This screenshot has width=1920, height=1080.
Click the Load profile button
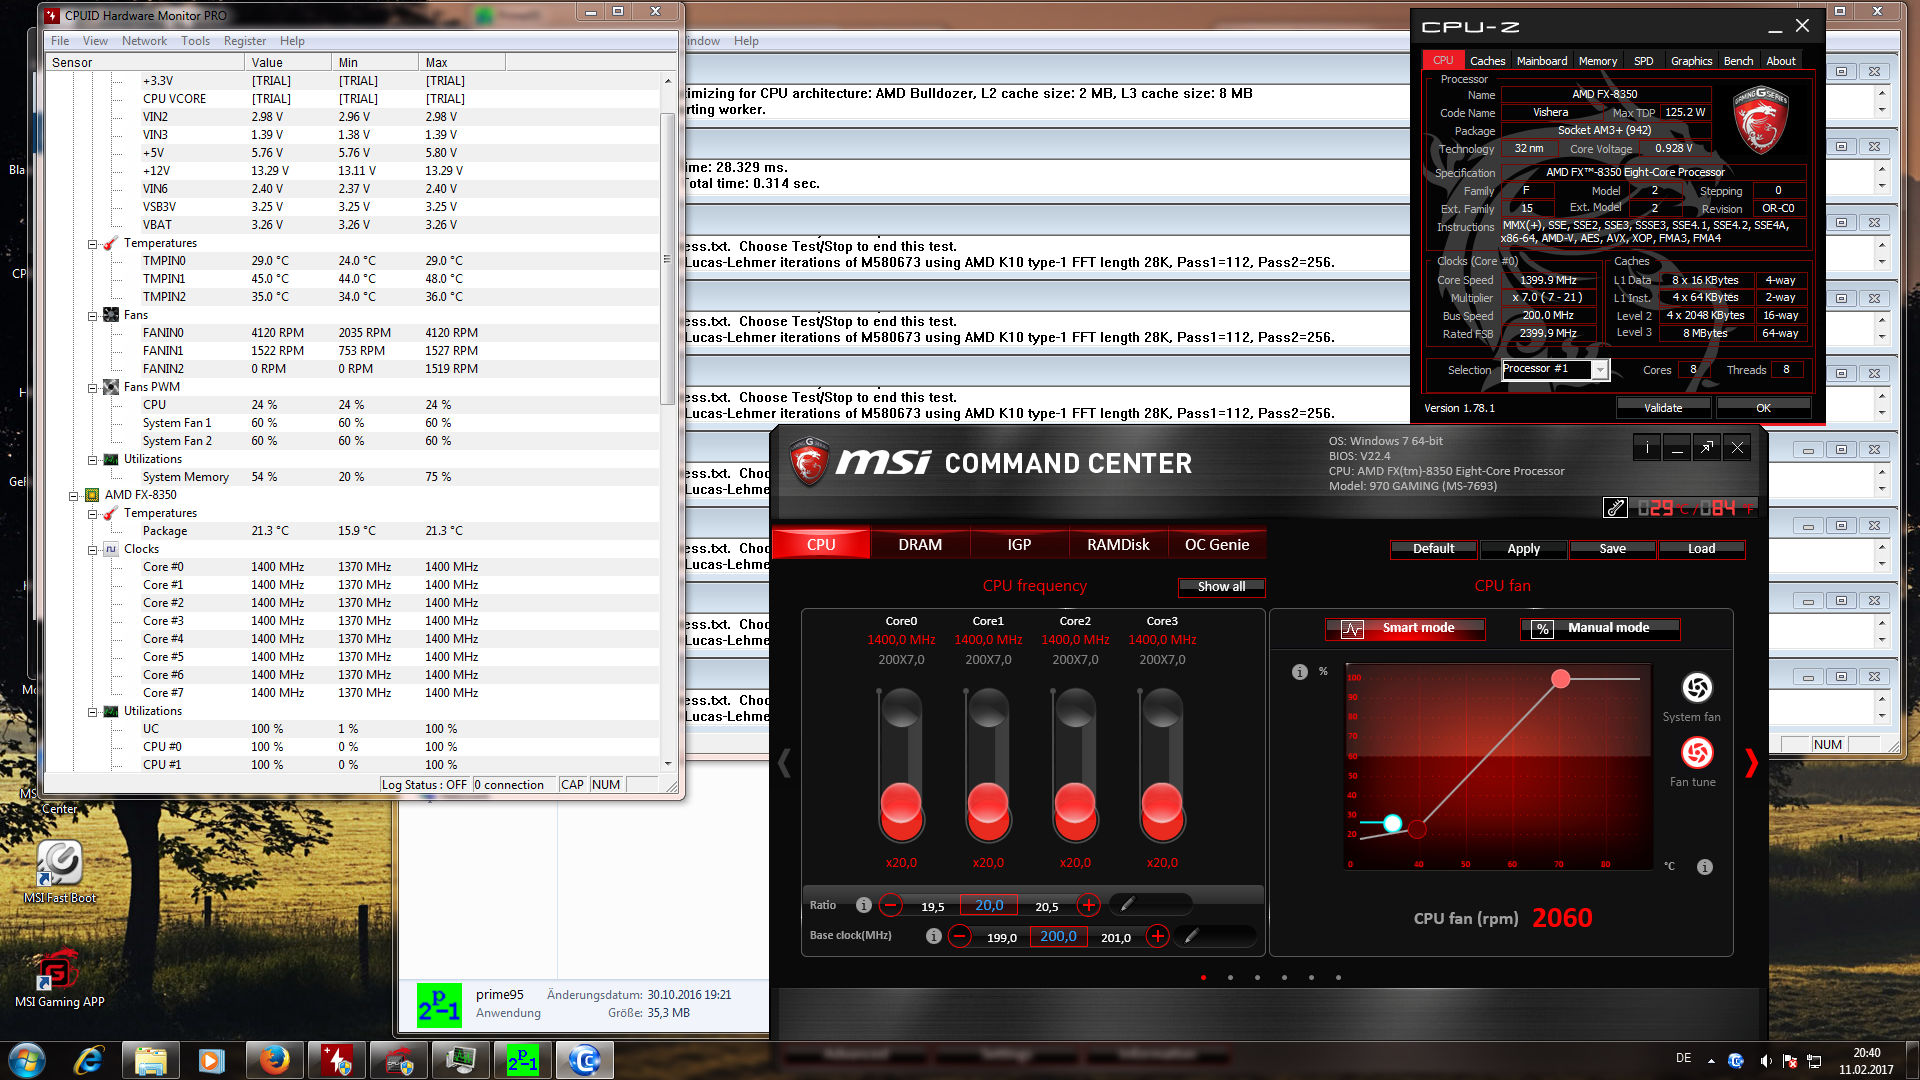[1701, 549]
